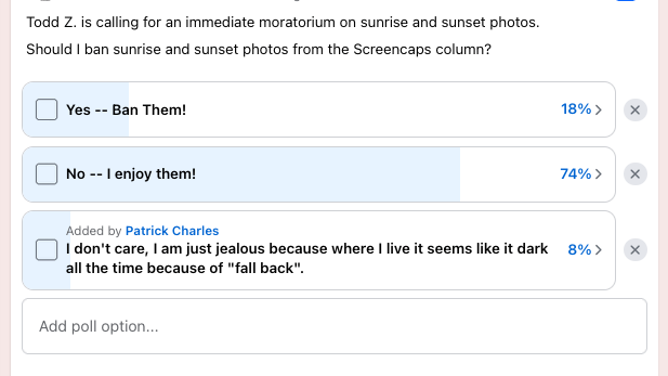Click the "Should I ban sunrise" question text
This screenshot has width=668, height=376.
259,49
